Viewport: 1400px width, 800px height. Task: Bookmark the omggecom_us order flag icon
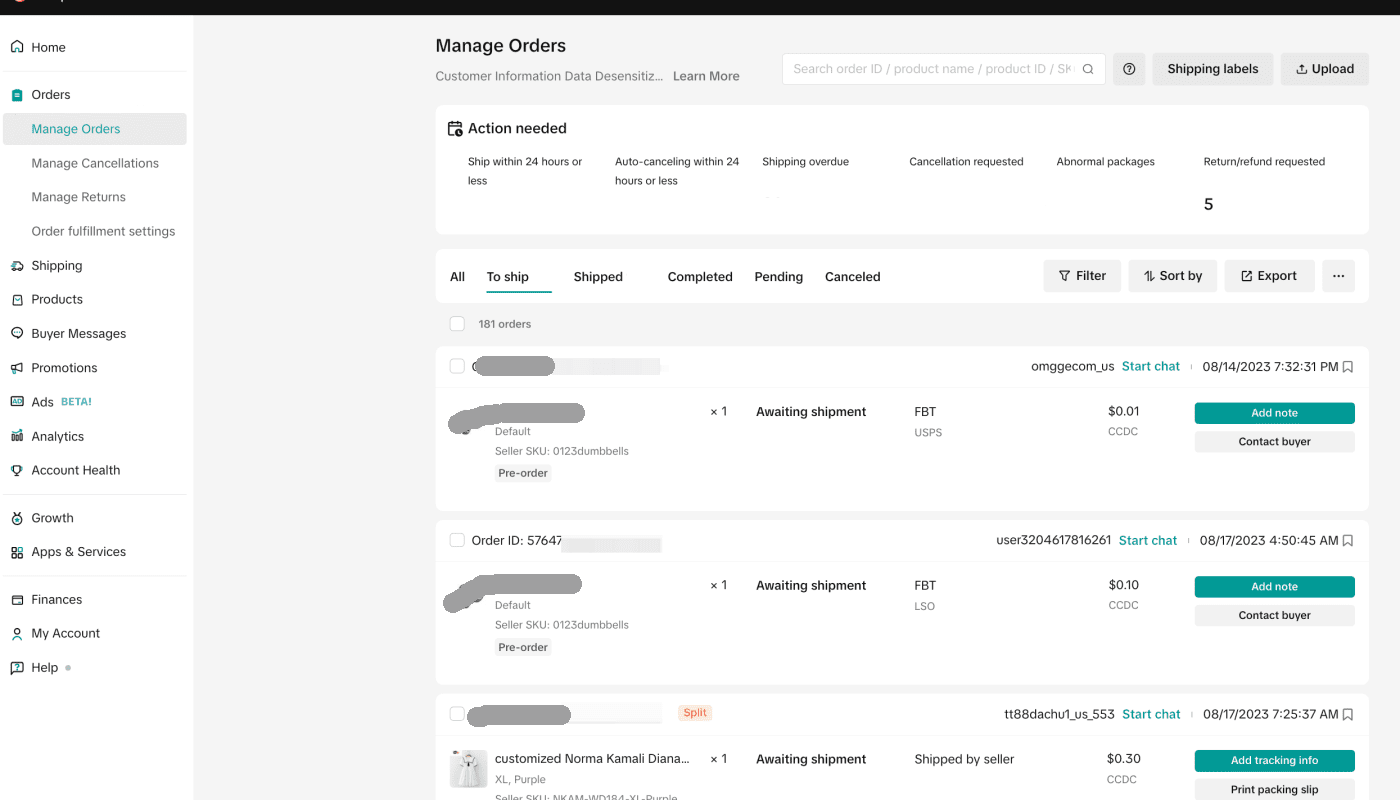point(1348,367)
